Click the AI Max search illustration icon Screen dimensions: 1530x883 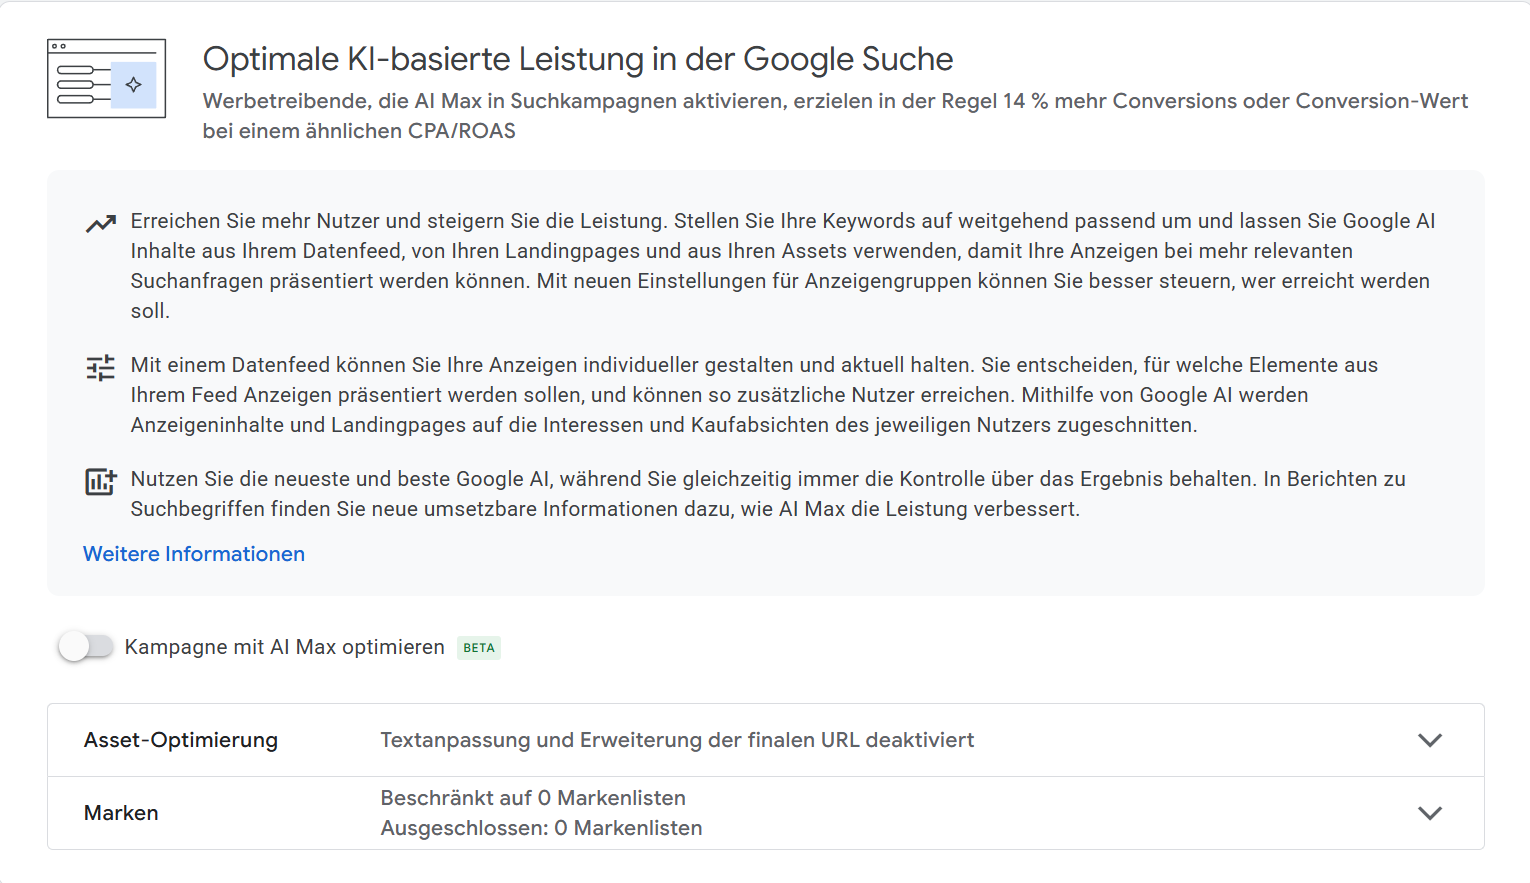tap(106, 79)
